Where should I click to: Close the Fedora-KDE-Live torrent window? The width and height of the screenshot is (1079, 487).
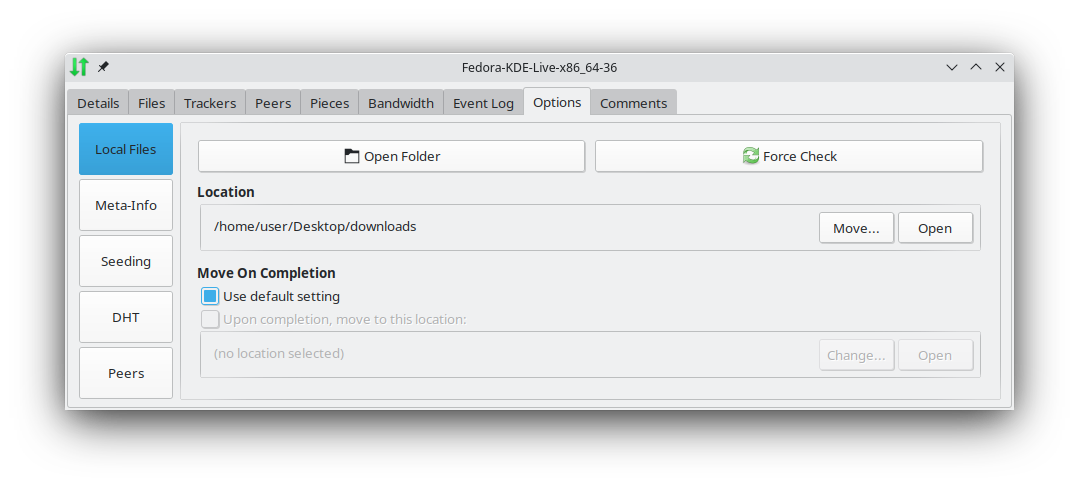(x=1000, y=67)
